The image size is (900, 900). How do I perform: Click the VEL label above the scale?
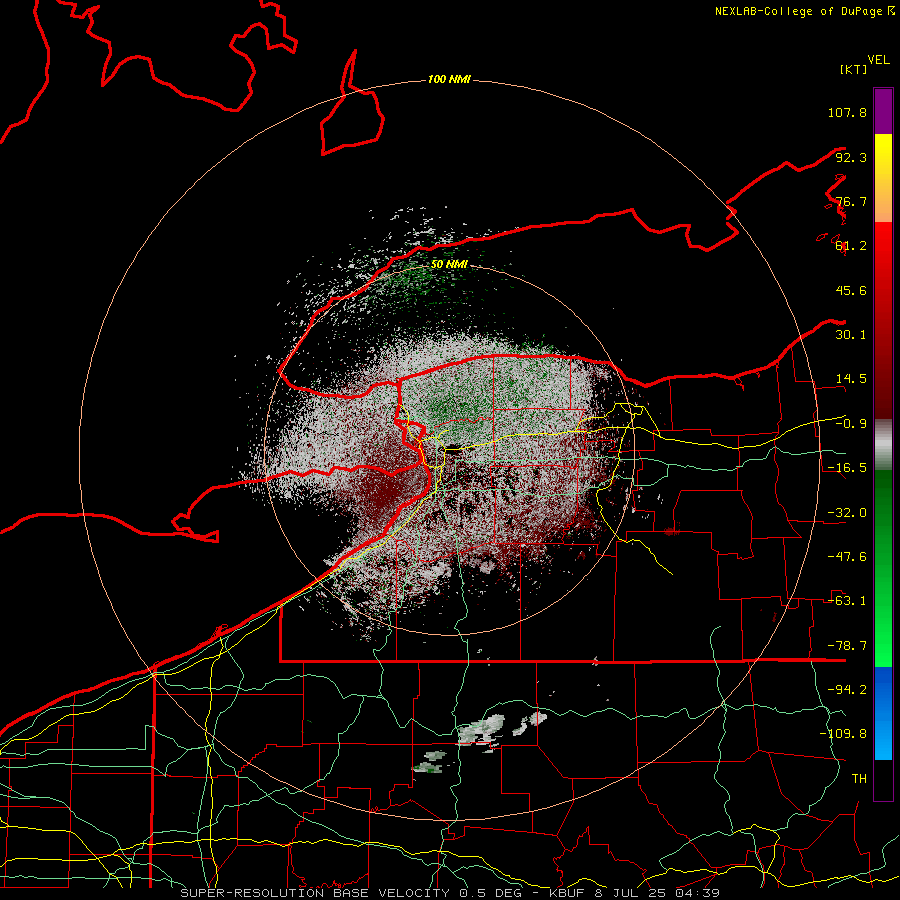pyautogui.click(x=878, y=60)
